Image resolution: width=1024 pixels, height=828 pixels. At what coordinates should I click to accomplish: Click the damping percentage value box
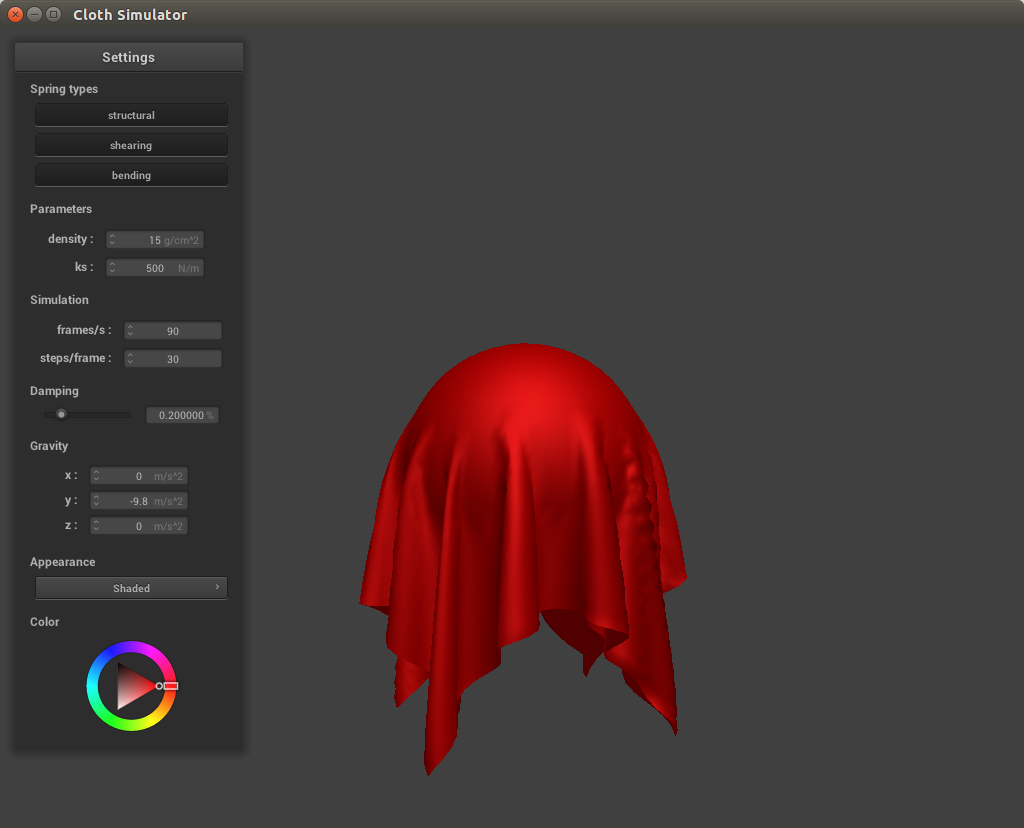point(182,415)
